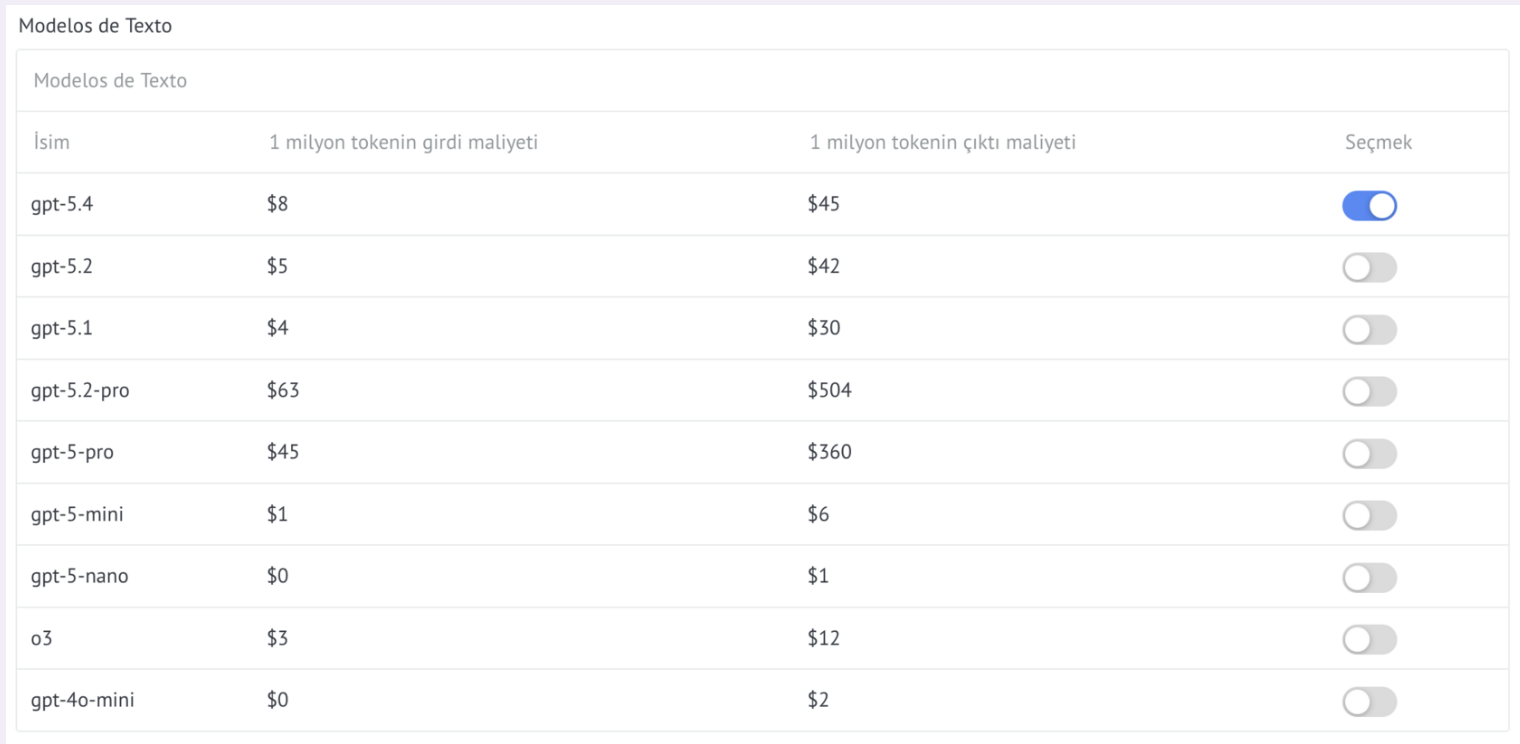
Task: Switch on the gpt-5-pro toggle
Action: (1369, 454)
